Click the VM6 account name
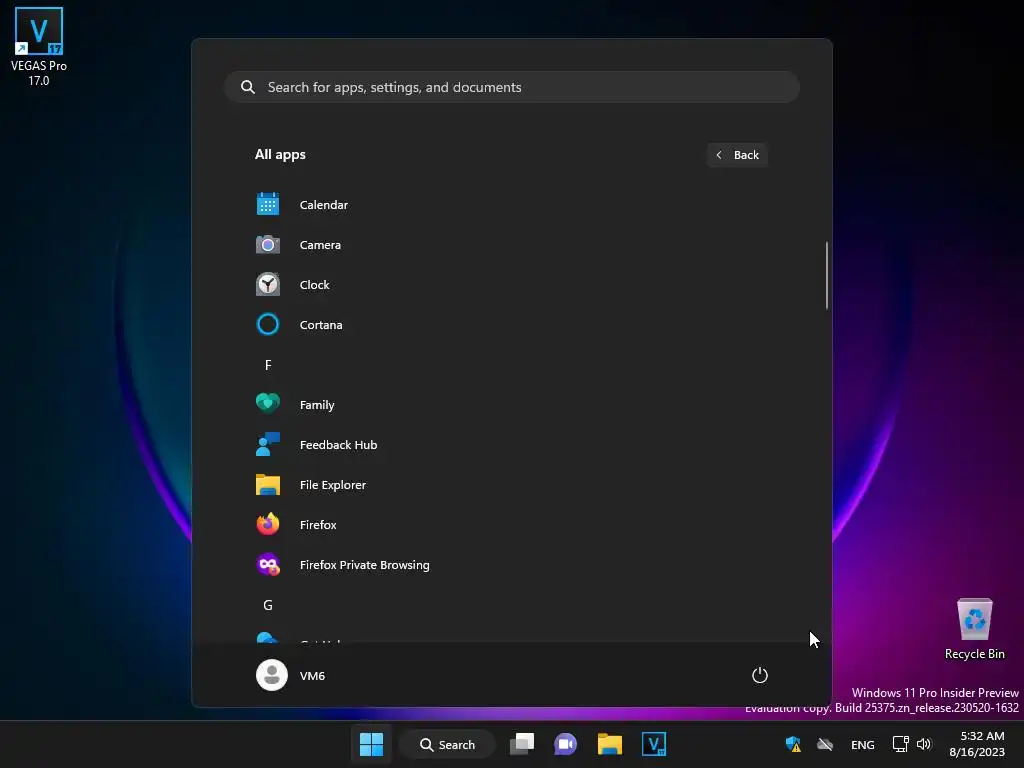Screen dimensions: 1024x768 [x=312, y=676]
